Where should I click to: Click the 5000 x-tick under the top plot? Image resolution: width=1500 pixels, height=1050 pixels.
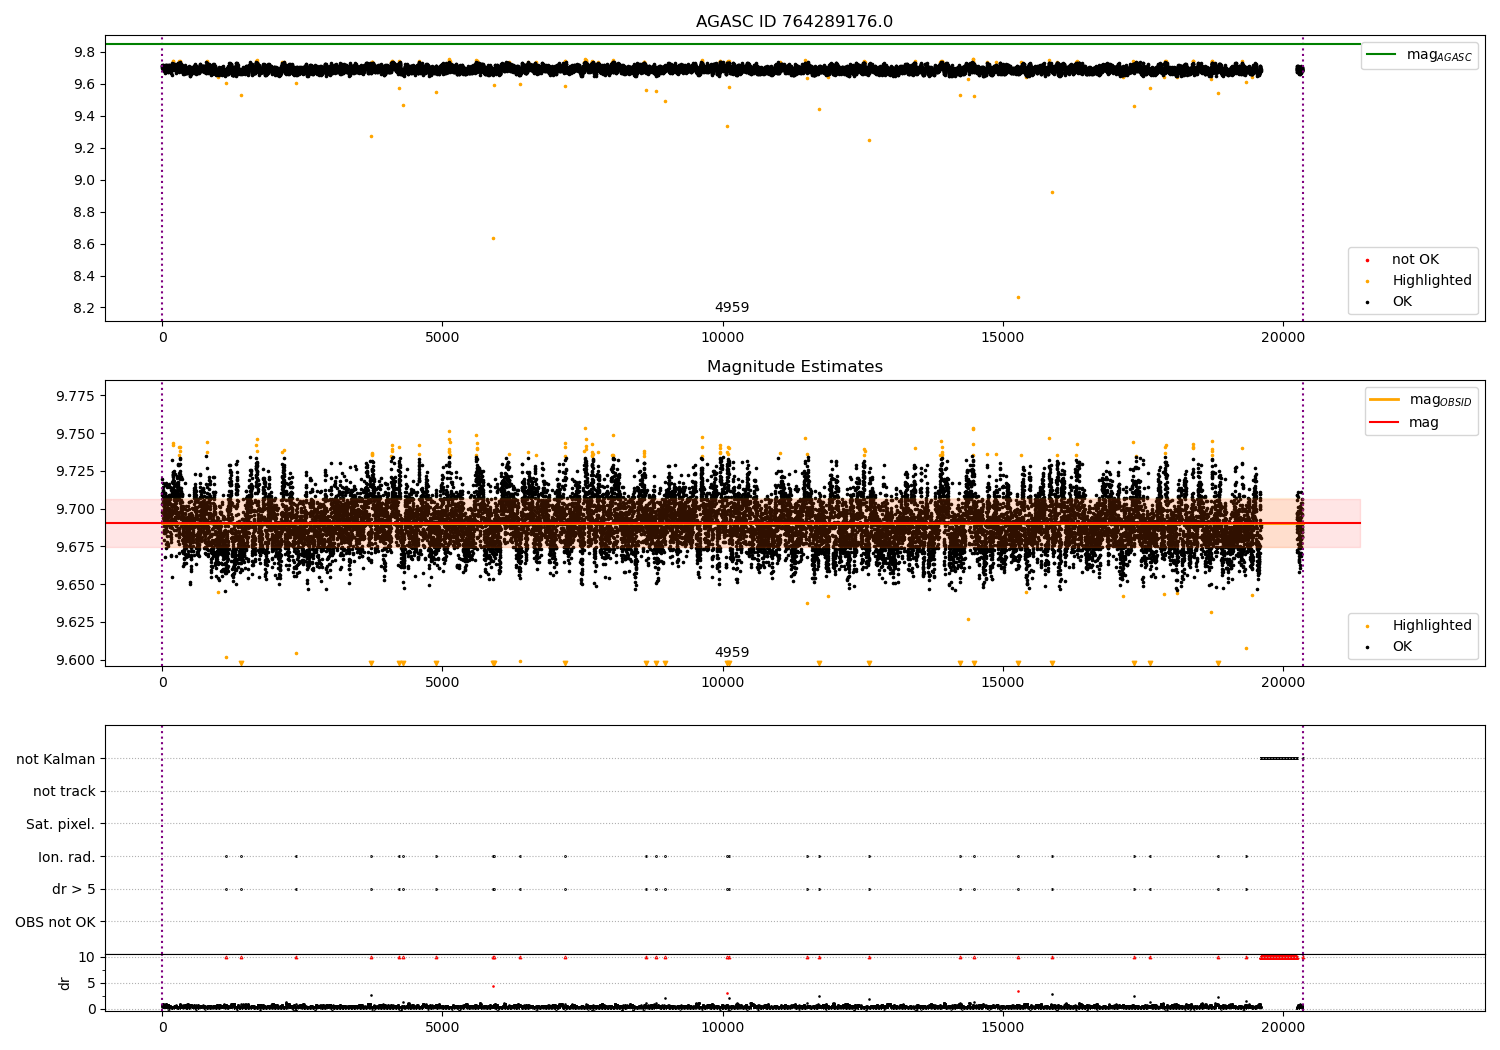[442, 337]
